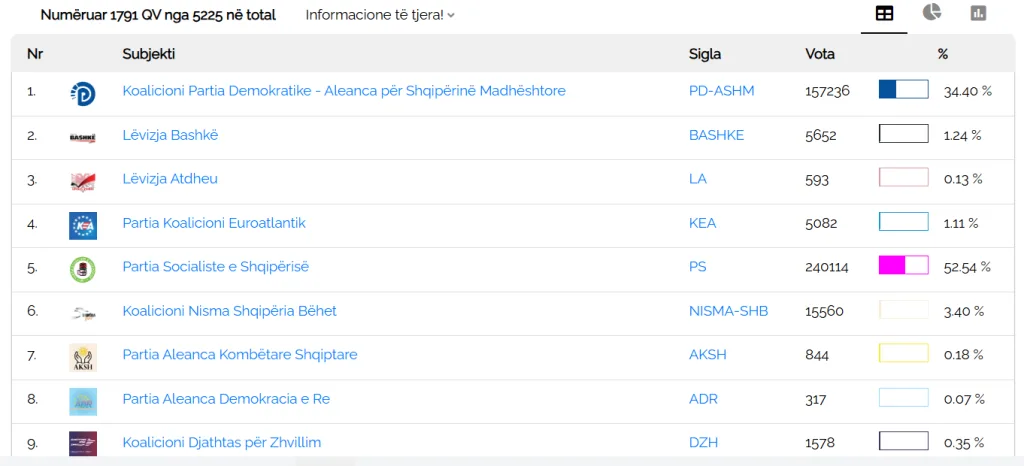Click the NISMA-SHB sigla link
1024x466 pixels.
point(728,311)
